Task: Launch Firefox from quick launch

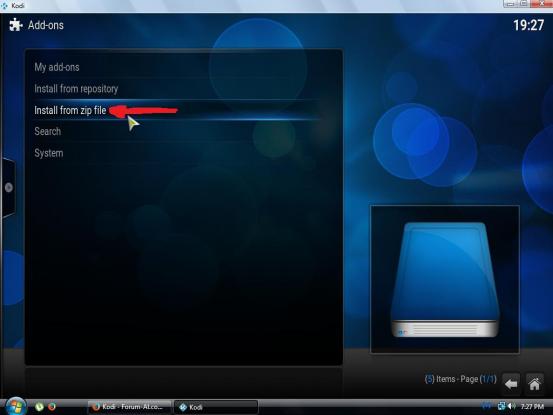Action: [52, 407]
